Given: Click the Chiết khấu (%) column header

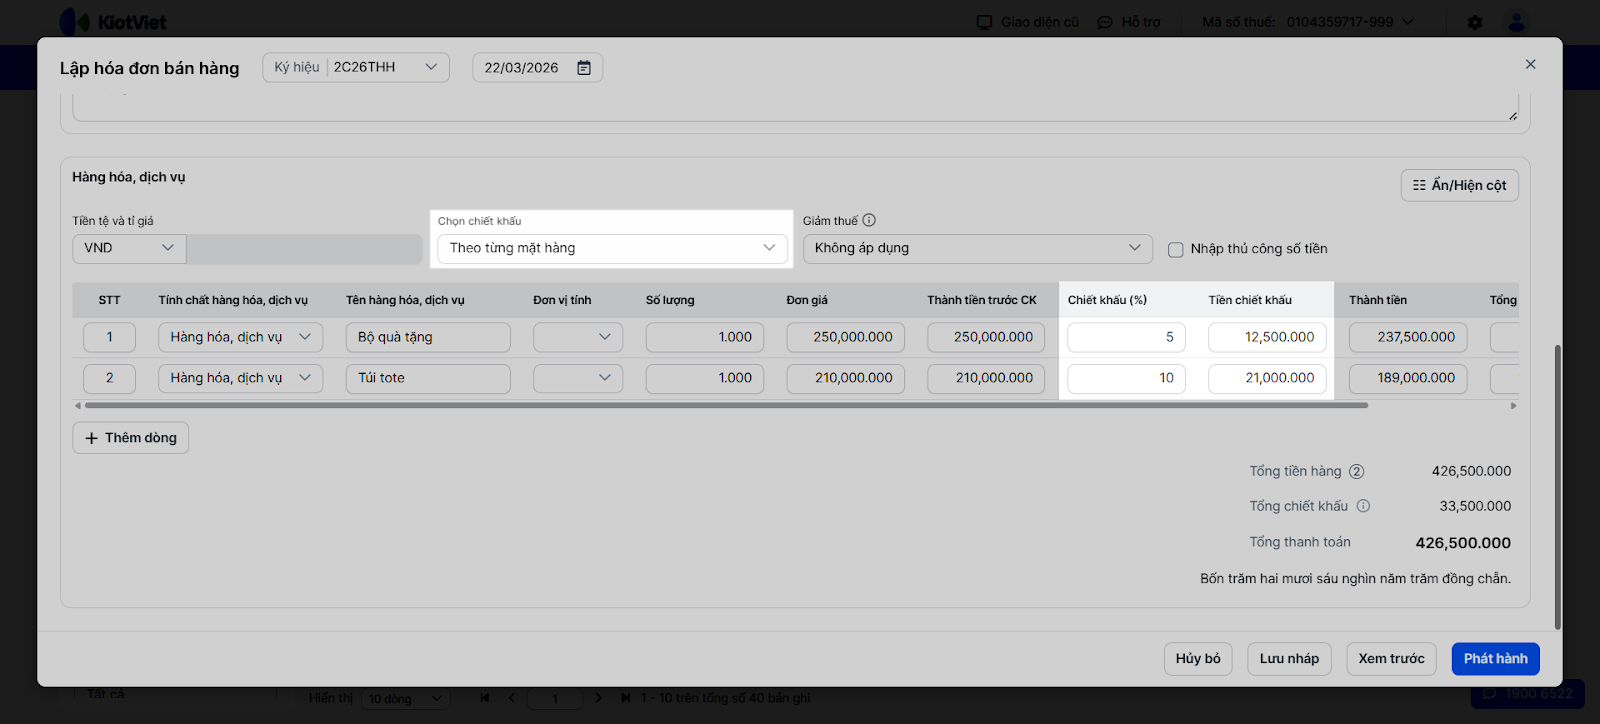Looking at the screenshot, I should [1107, 300].
